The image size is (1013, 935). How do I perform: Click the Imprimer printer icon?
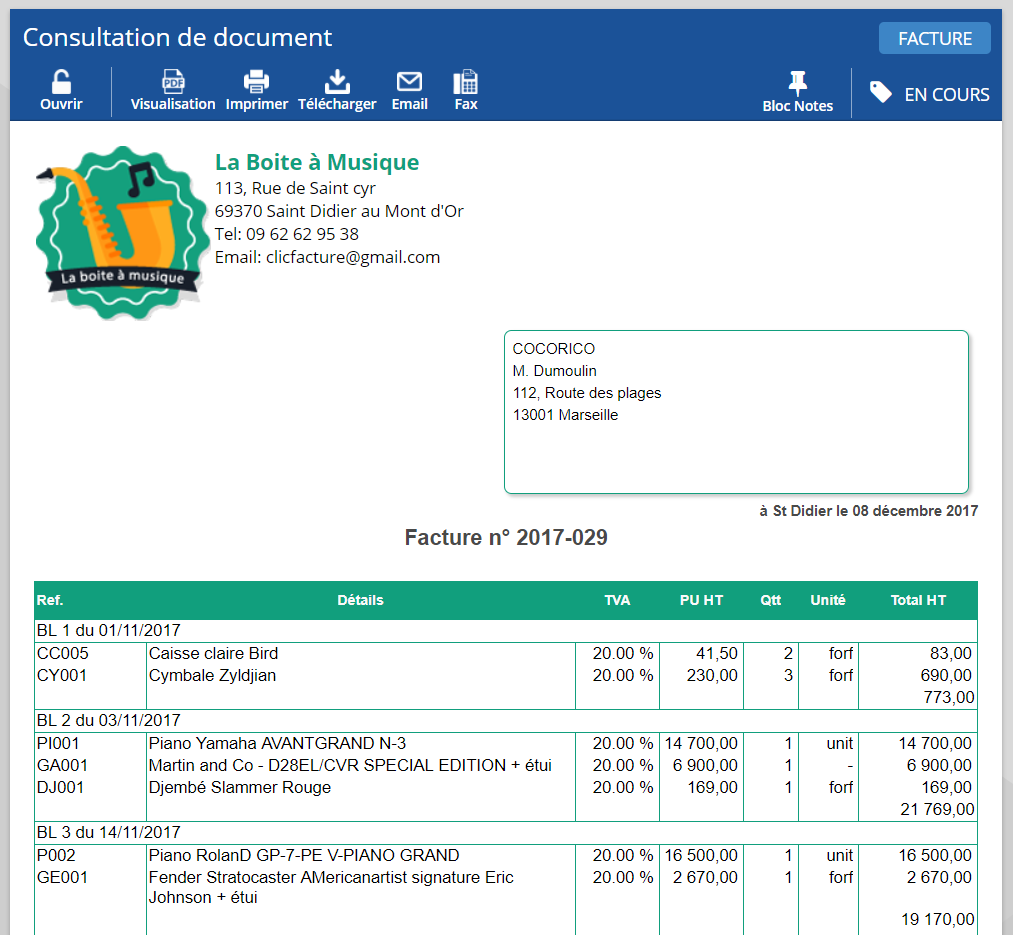coord(257,82)
